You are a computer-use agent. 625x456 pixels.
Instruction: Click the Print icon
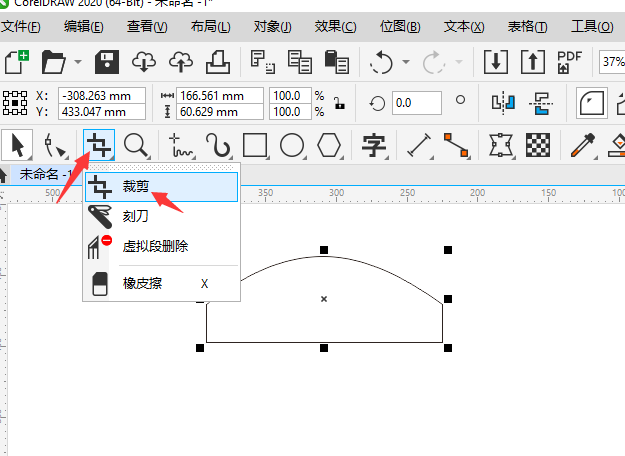[219, 62]
